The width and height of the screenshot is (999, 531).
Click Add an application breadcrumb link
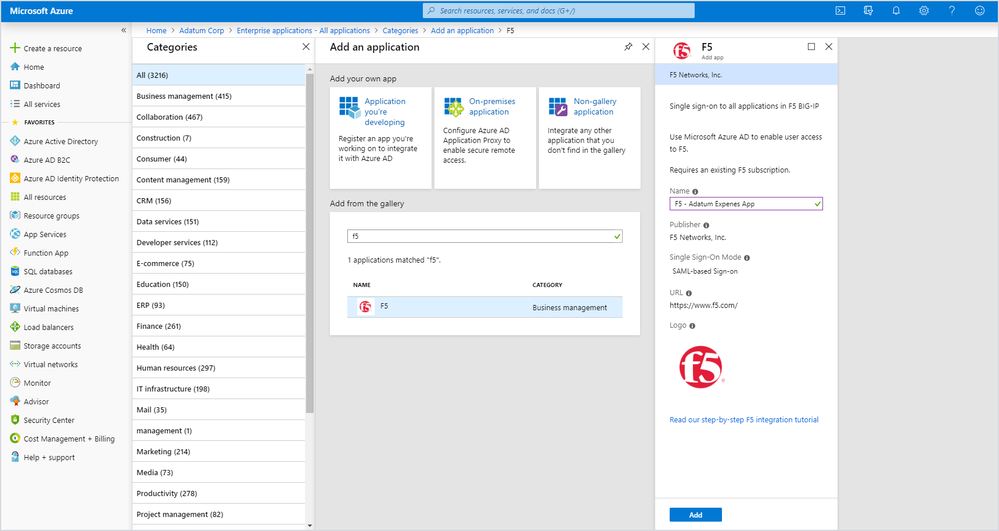pyautogui.click(x=462, y=31)
